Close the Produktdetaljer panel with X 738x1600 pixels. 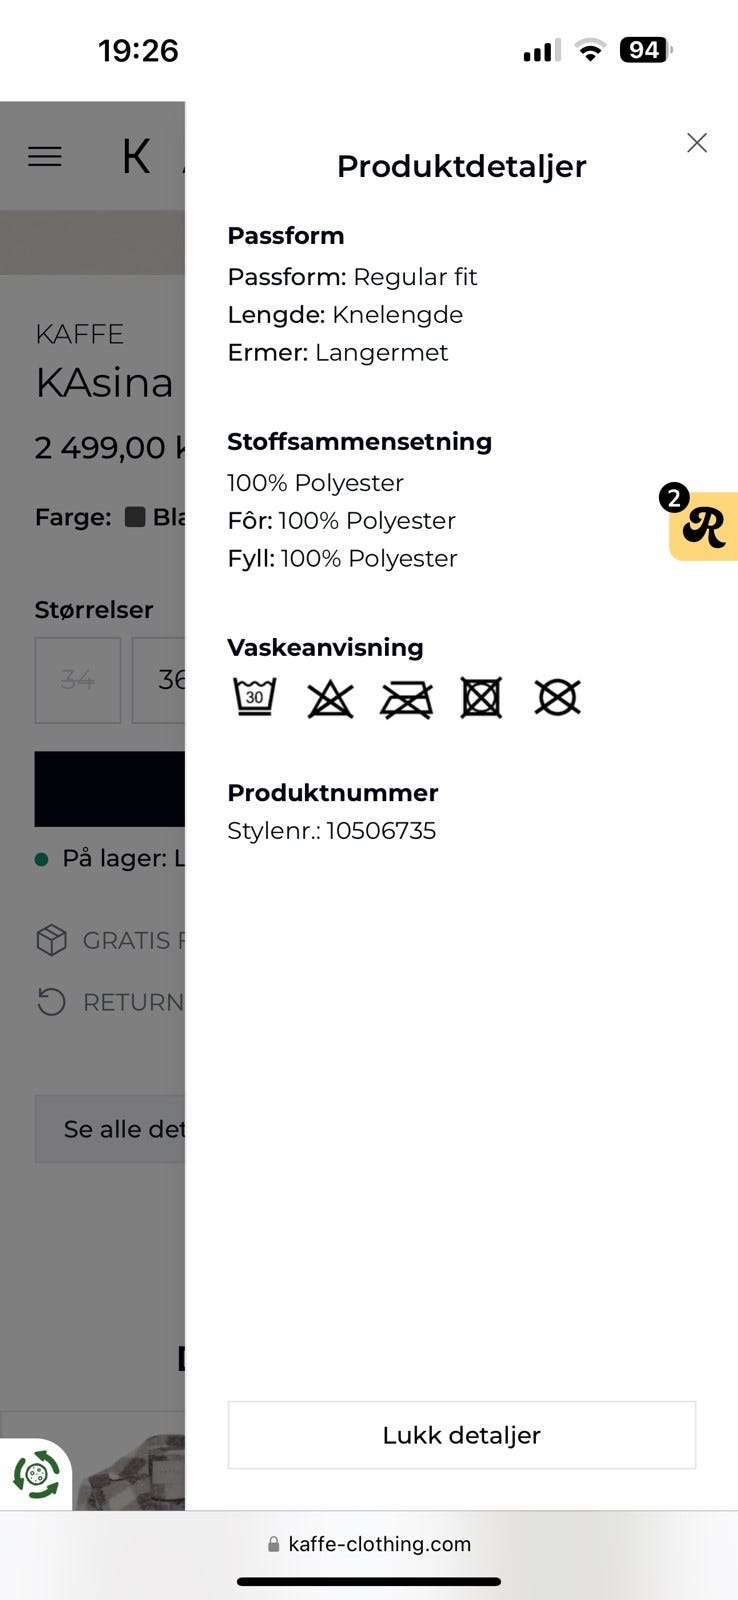[x=697, y=143]
